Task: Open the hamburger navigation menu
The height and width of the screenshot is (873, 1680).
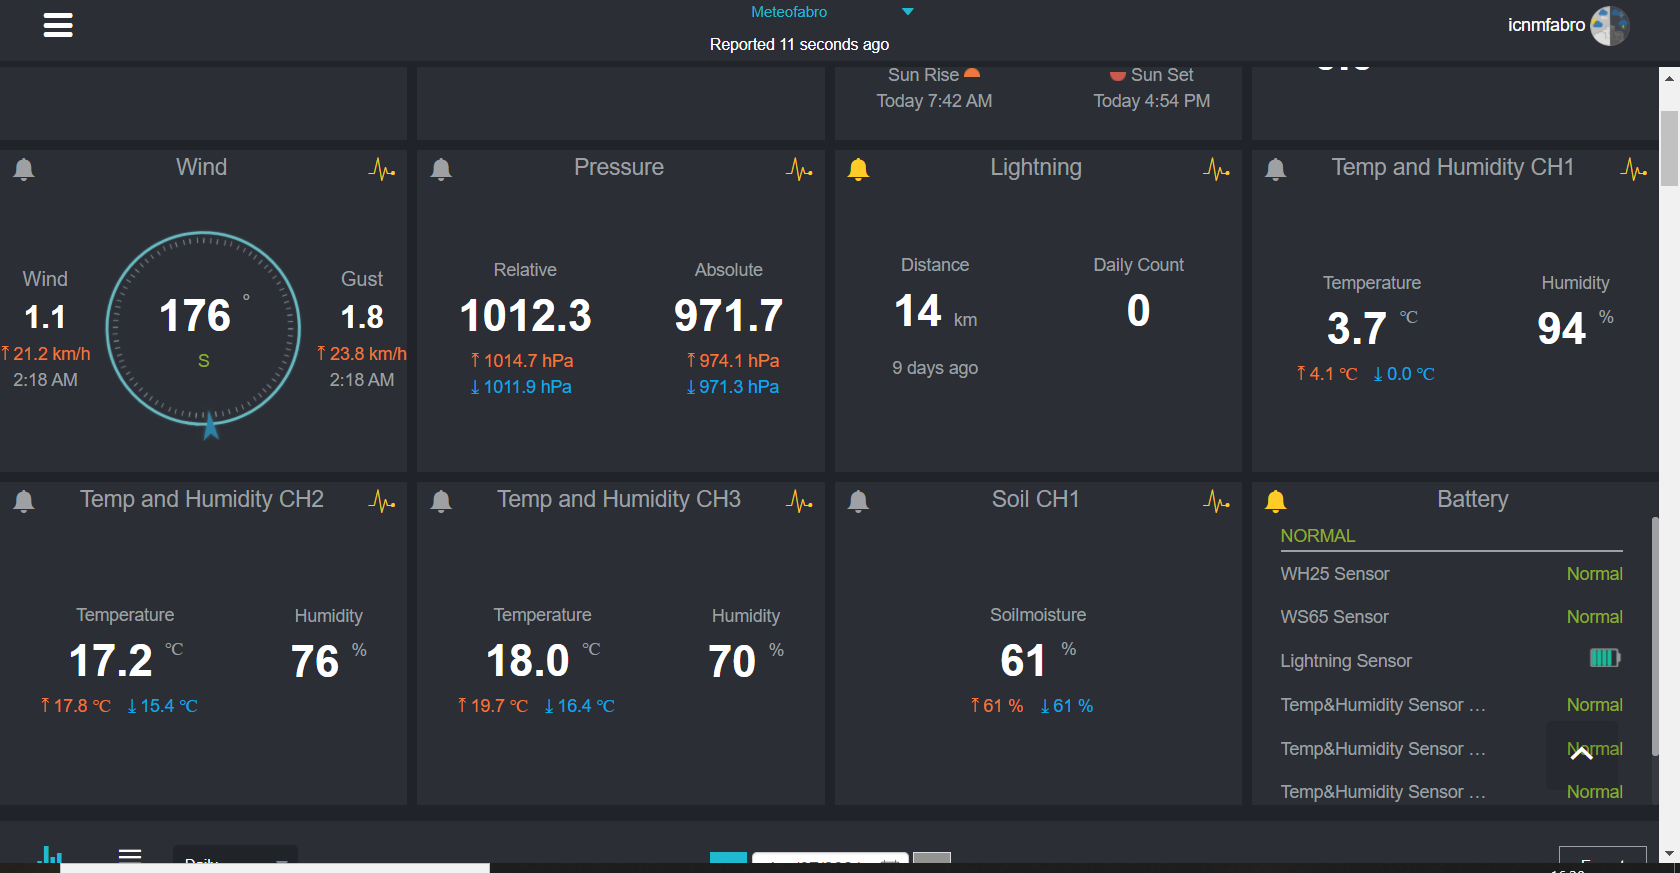Action: coord(58,25)
